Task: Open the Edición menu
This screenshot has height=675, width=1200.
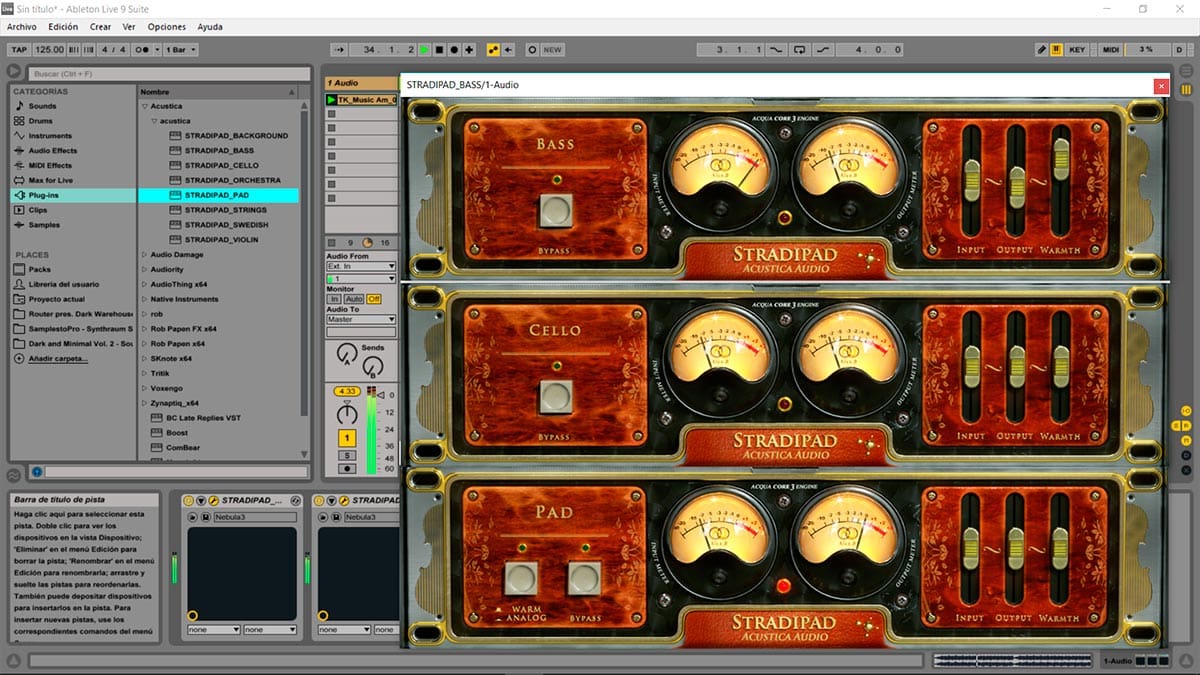Action: click(x=63, y=27)
